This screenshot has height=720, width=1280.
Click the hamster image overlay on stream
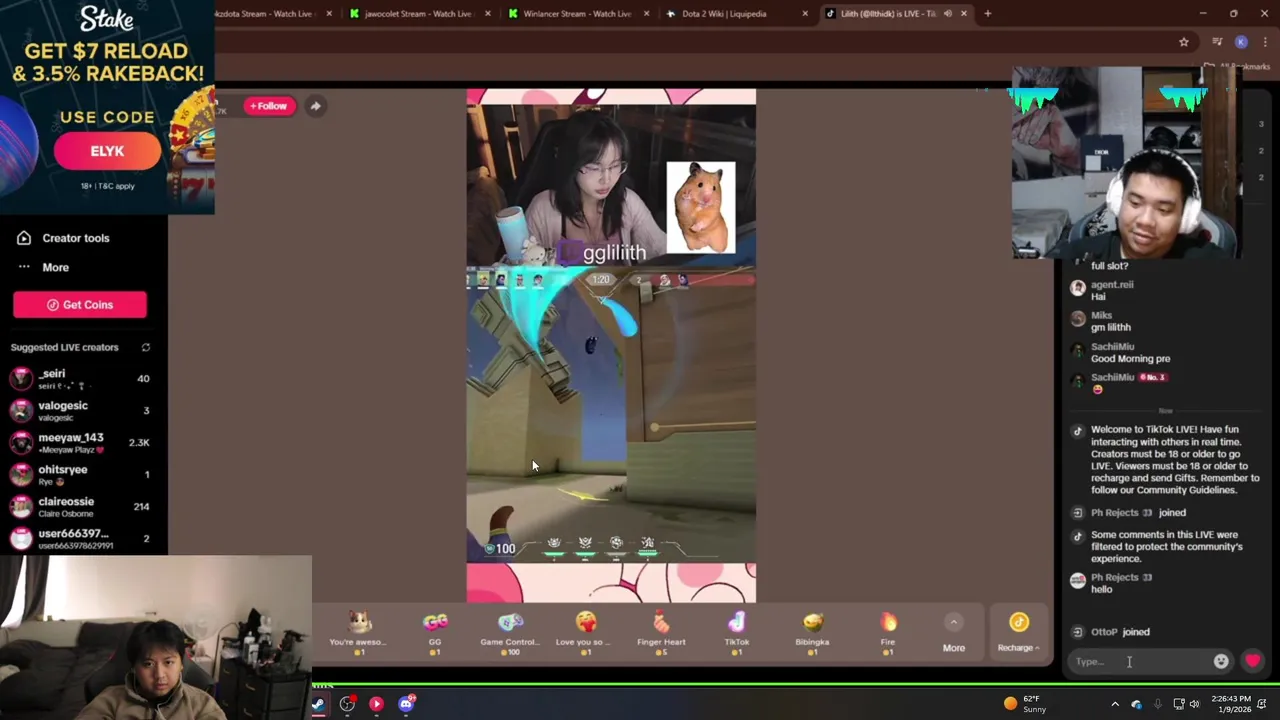tap(701, 208)
